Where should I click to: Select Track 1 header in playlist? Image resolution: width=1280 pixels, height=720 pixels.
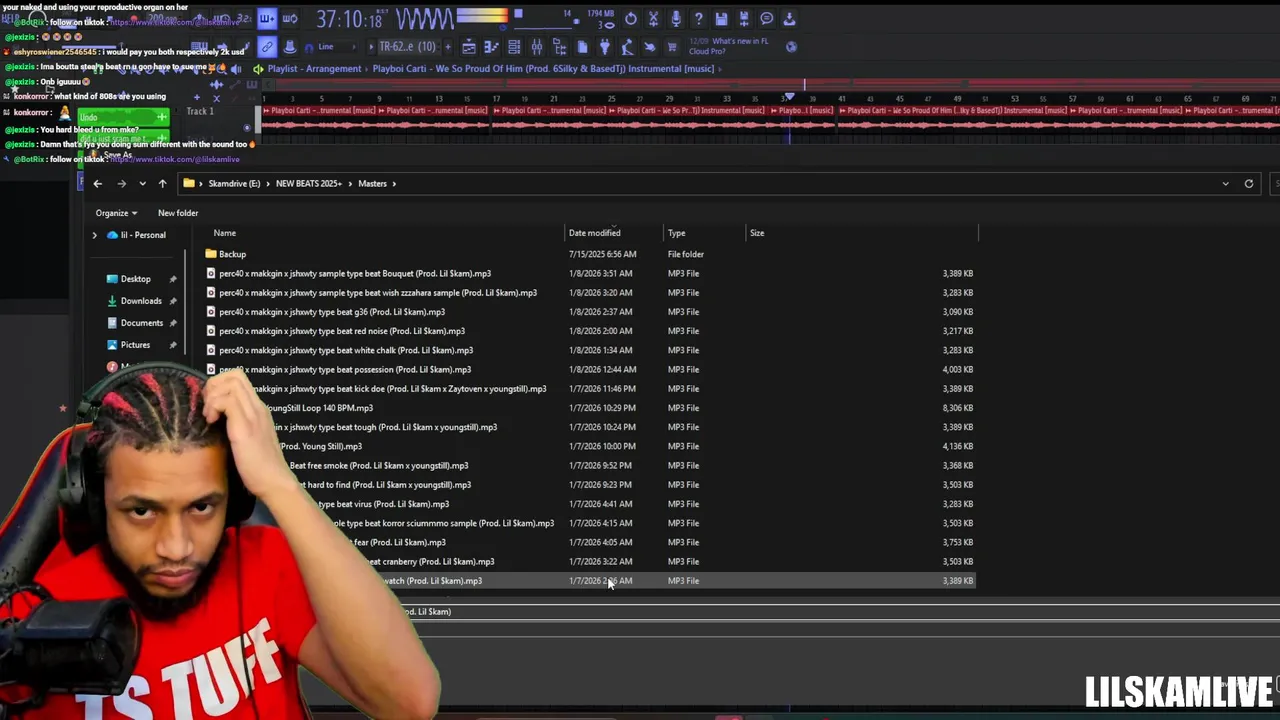[x=200, y=111]
